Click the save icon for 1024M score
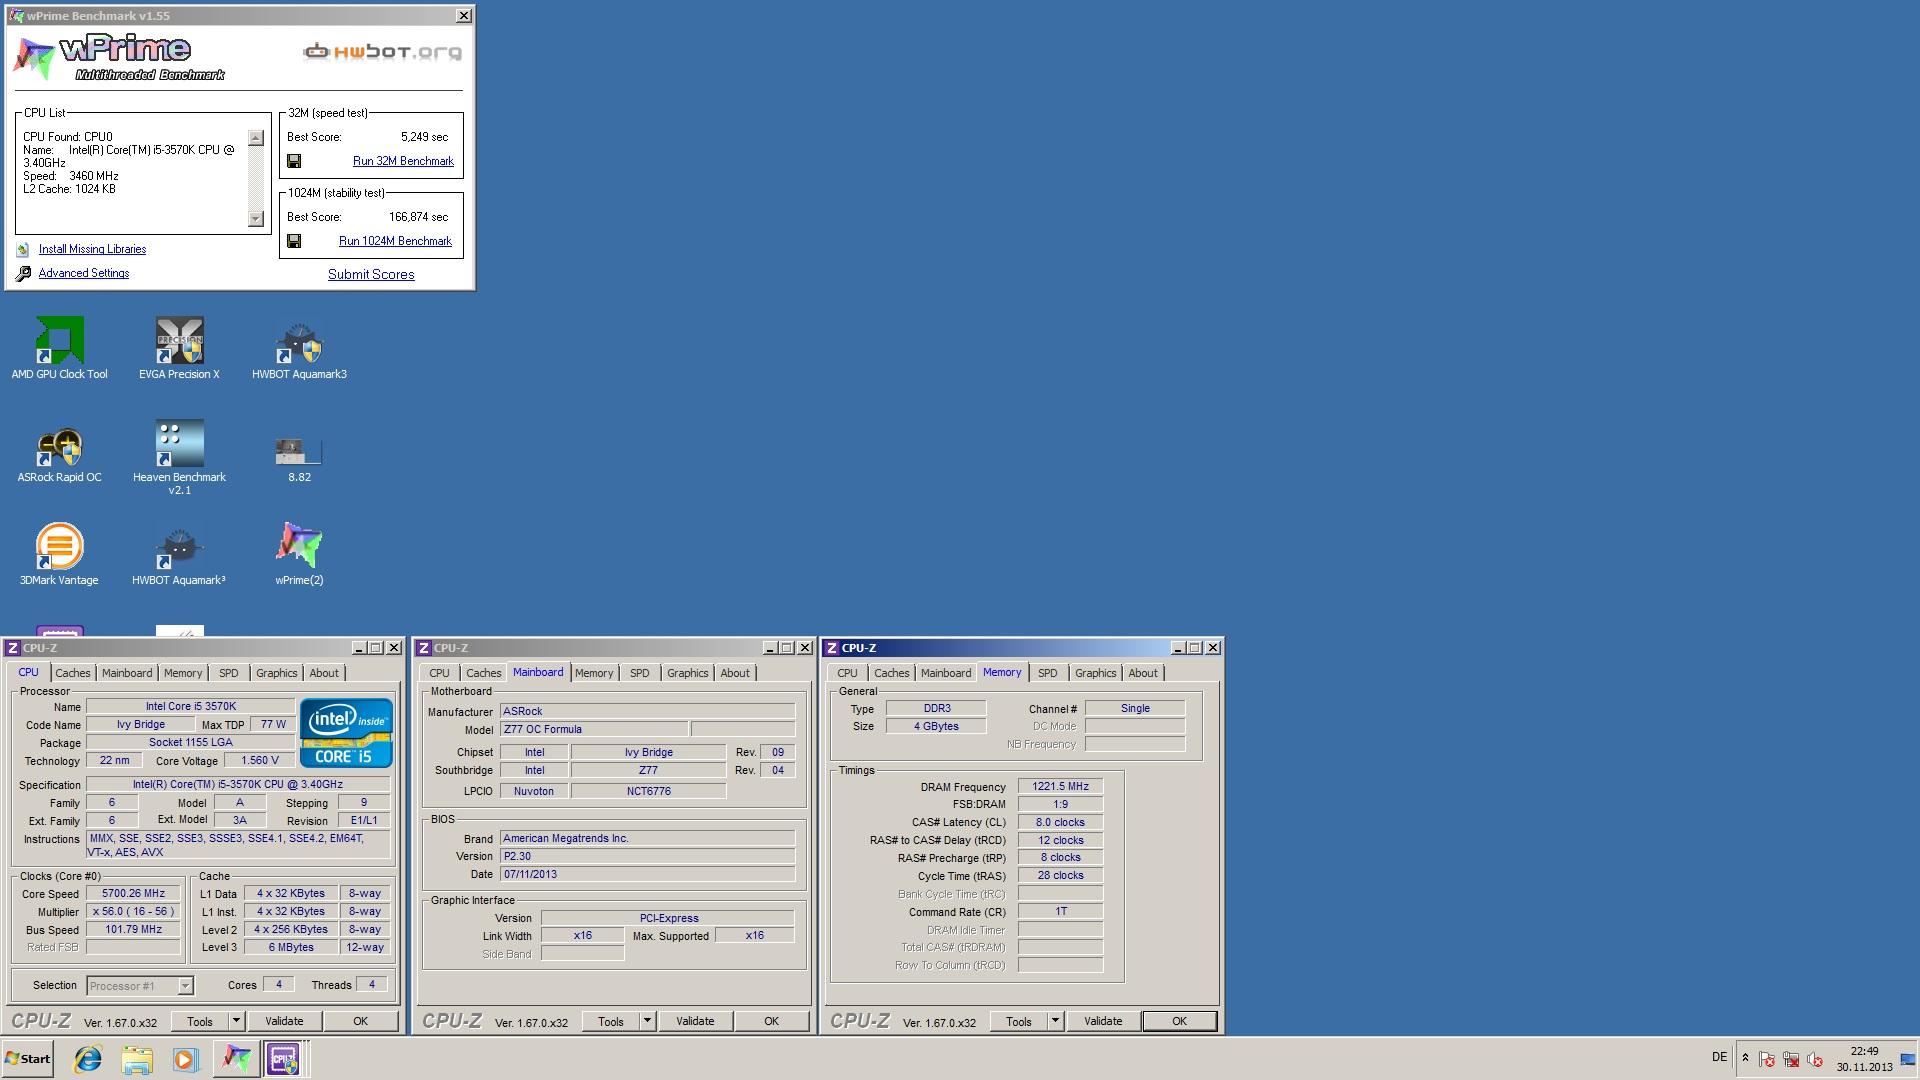Screen dimensions: 1920x1080 click(294, 241)
